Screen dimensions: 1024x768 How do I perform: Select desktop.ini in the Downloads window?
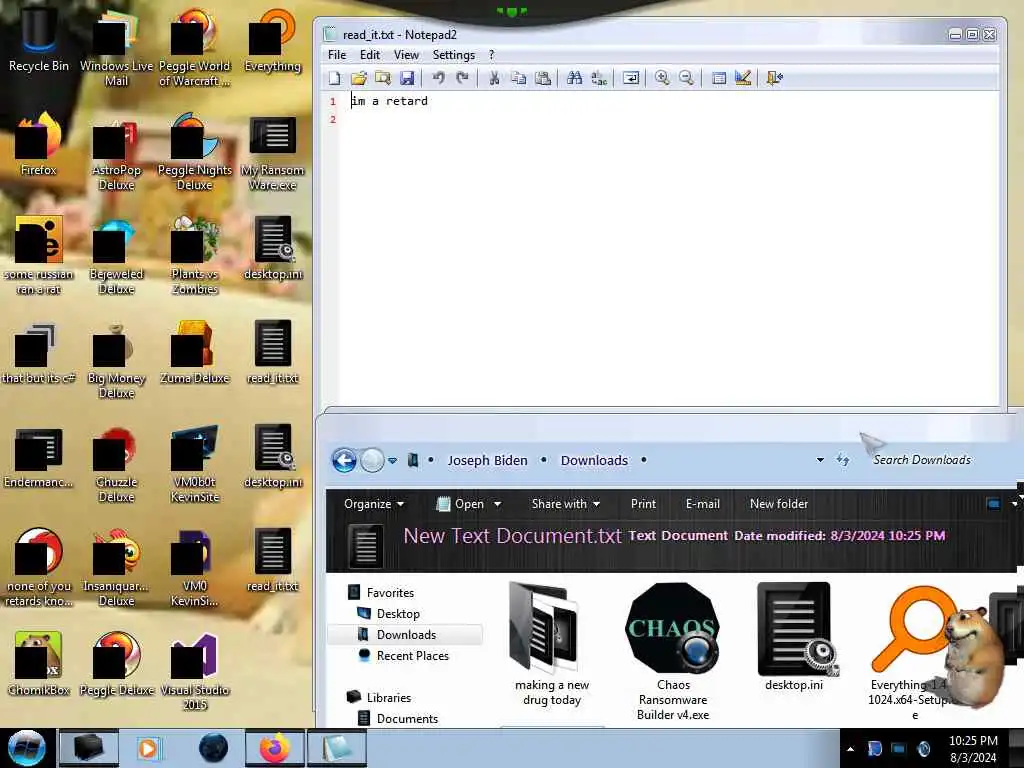pos(794,637)
